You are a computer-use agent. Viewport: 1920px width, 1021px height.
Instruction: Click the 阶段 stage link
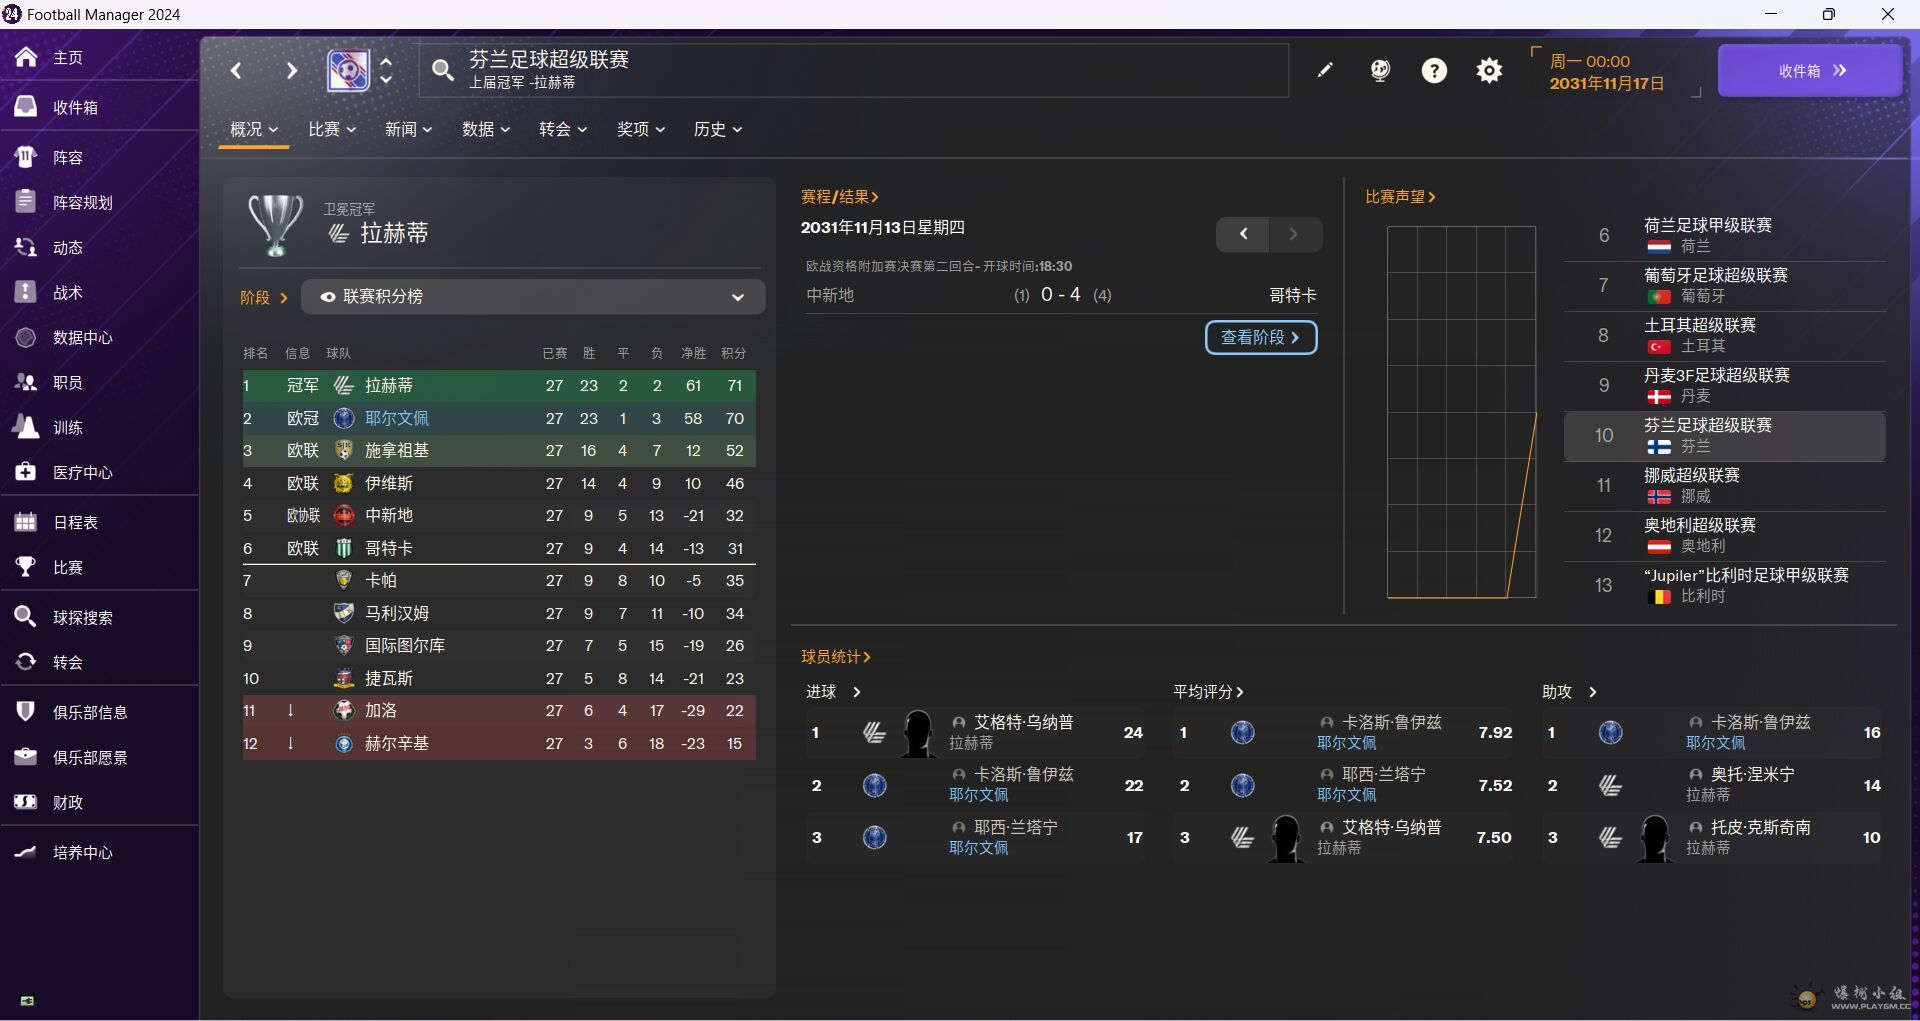point(264,298)
